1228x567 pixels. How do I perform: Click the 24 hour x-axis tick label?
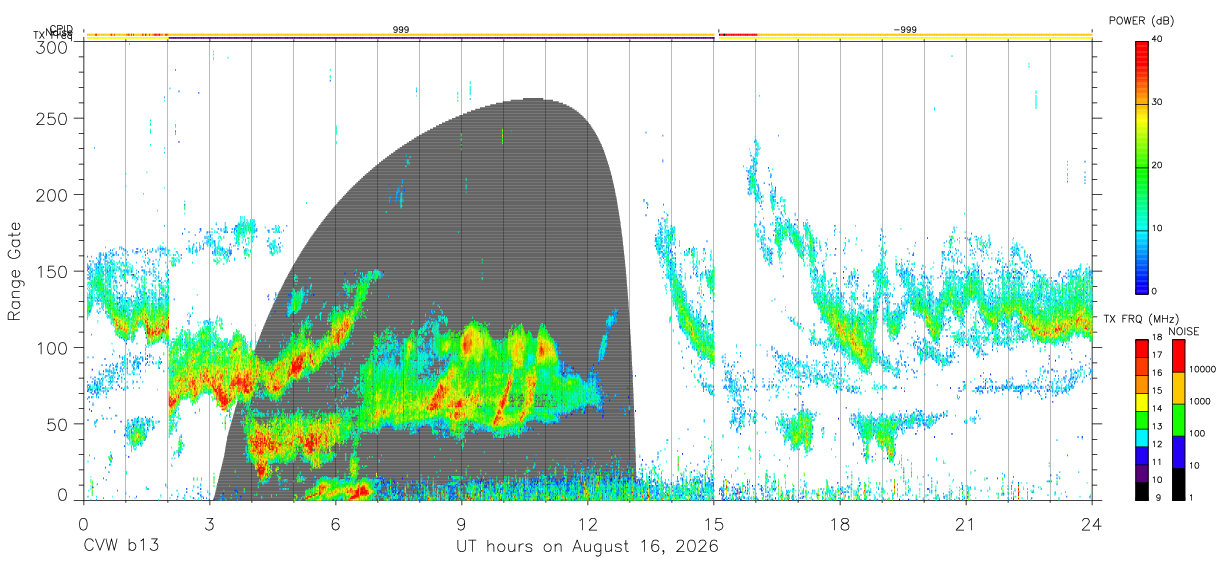point(1092,524)
